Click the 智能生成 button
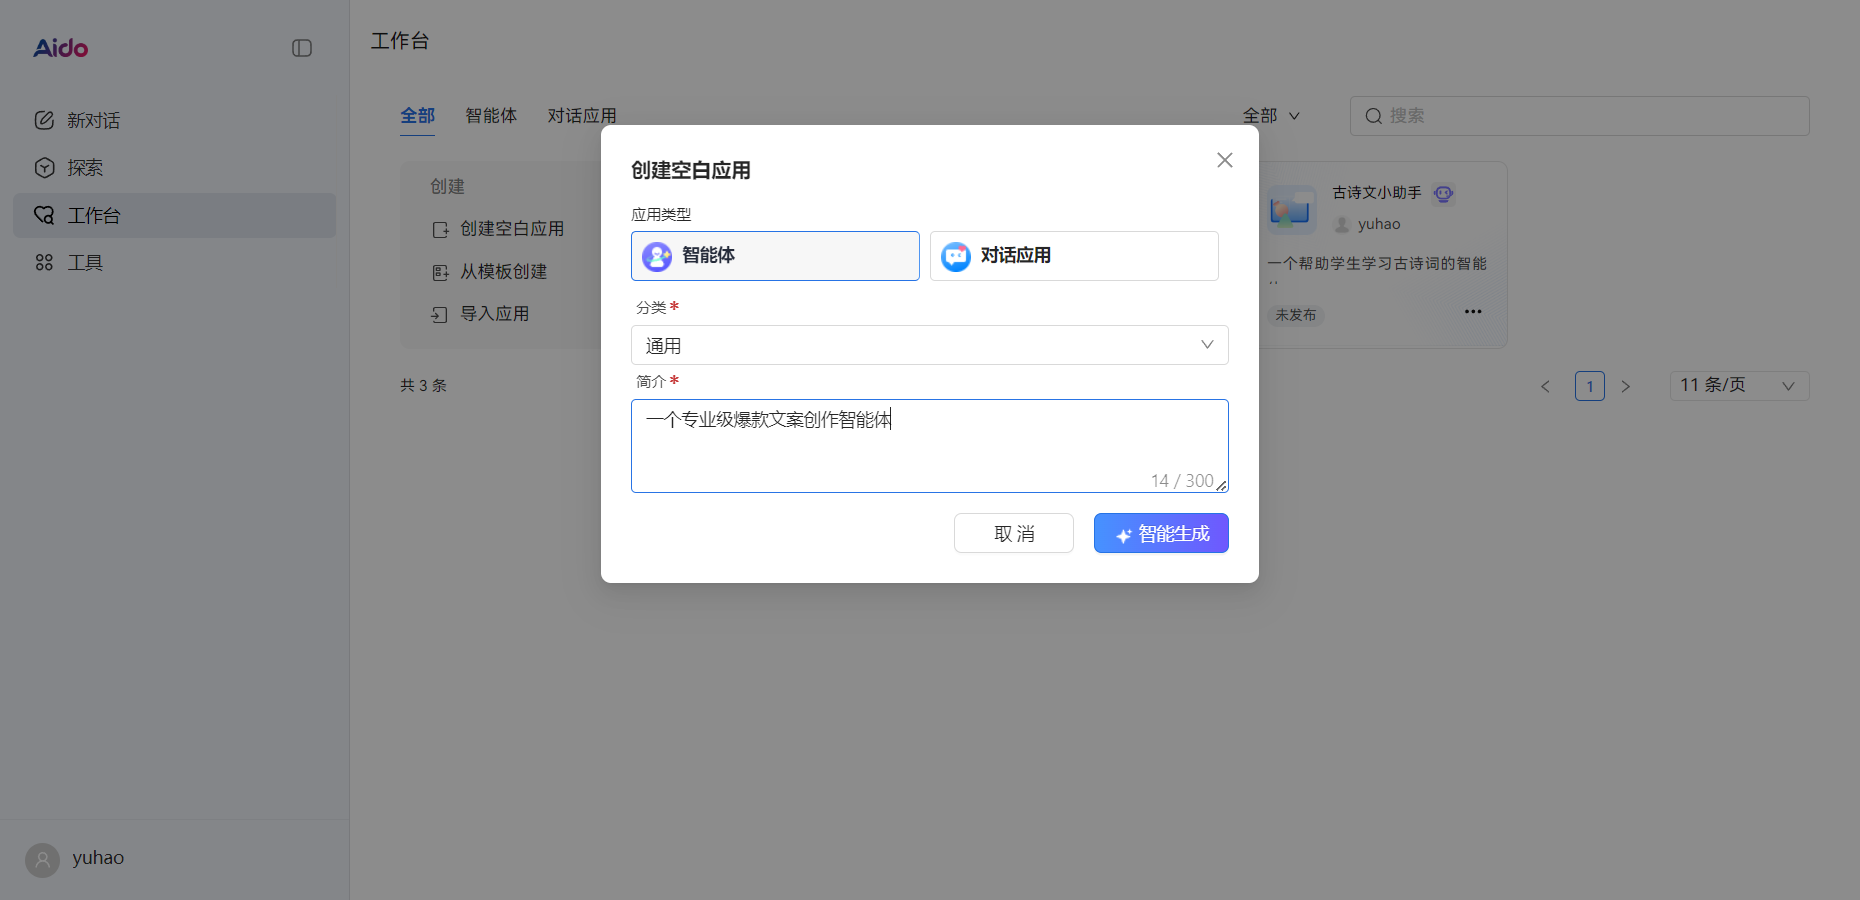Screen dimensions: 1860x900 (1161, 533)
